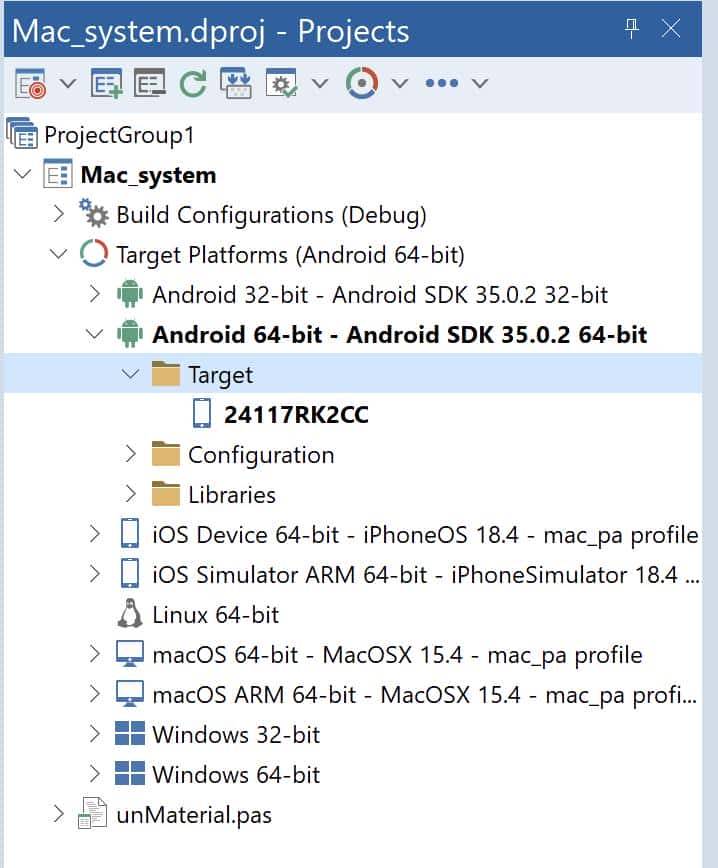Click the View project toolbar icon
Image resolution: width=718 pixels, height=868 pixels.
(x=30, y=84)
